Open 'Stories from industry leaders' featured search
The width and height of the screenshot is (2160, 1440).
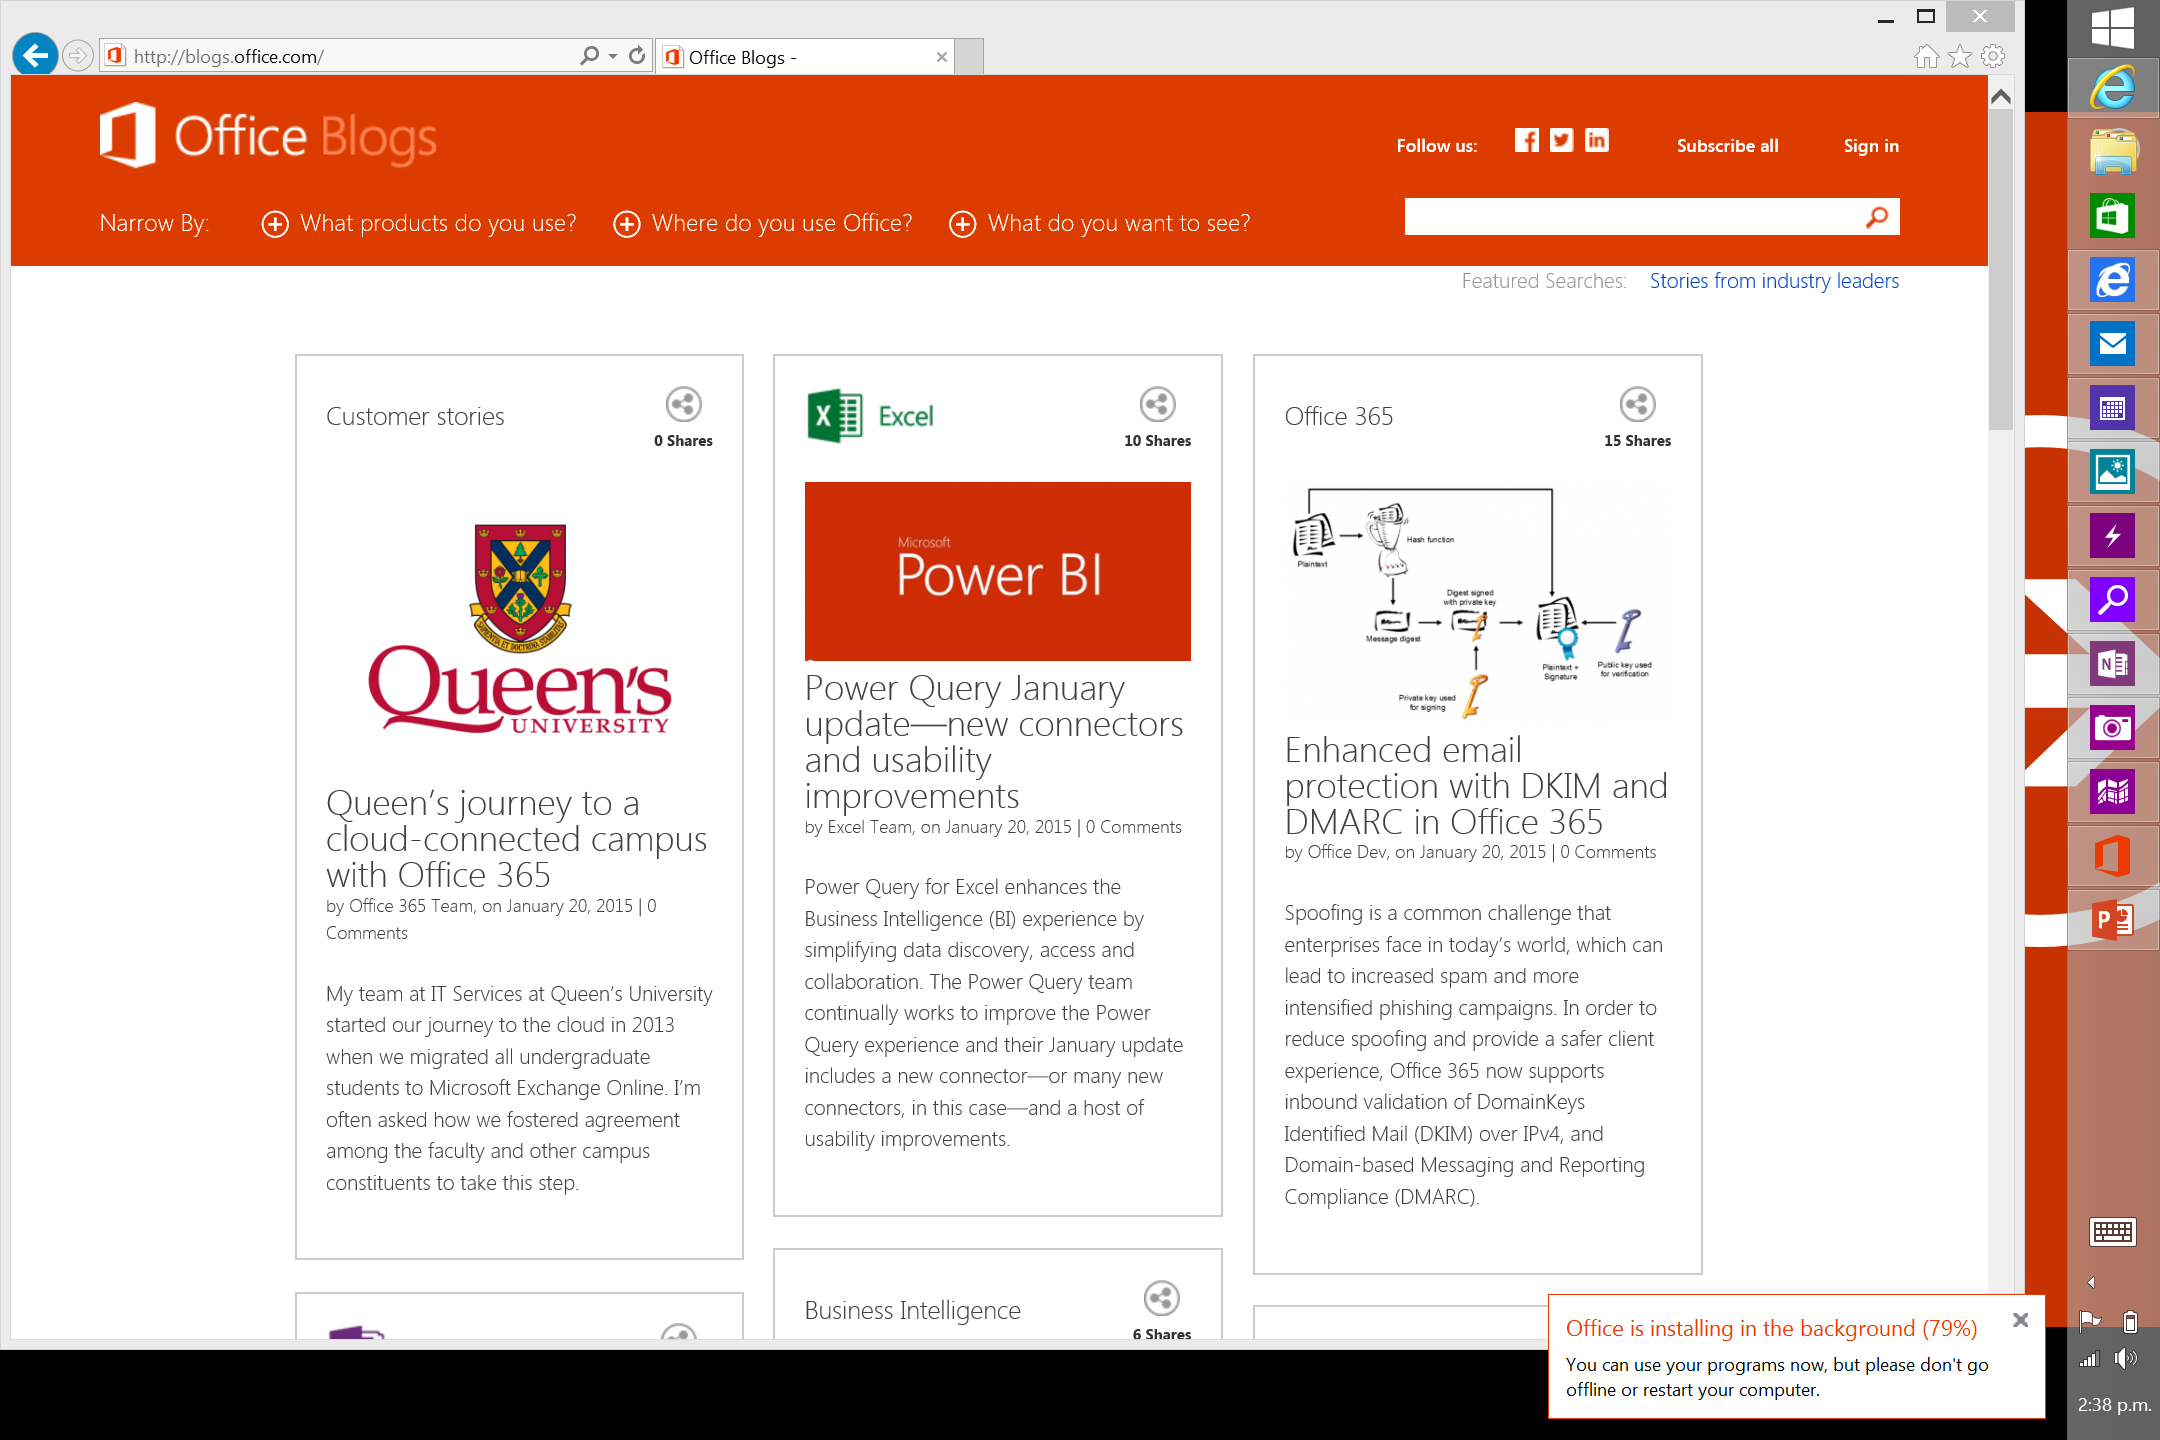(x=1773, y=281)
